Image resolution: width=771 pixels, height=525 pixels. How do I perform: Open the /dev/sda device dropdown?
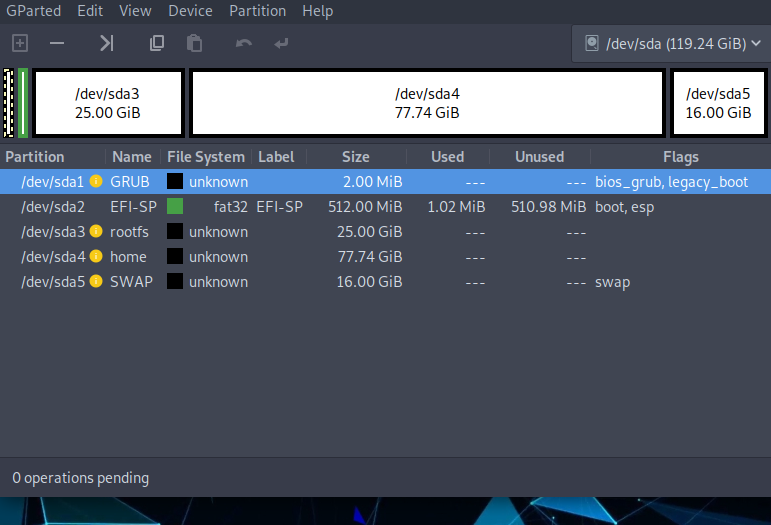[672, 44]
